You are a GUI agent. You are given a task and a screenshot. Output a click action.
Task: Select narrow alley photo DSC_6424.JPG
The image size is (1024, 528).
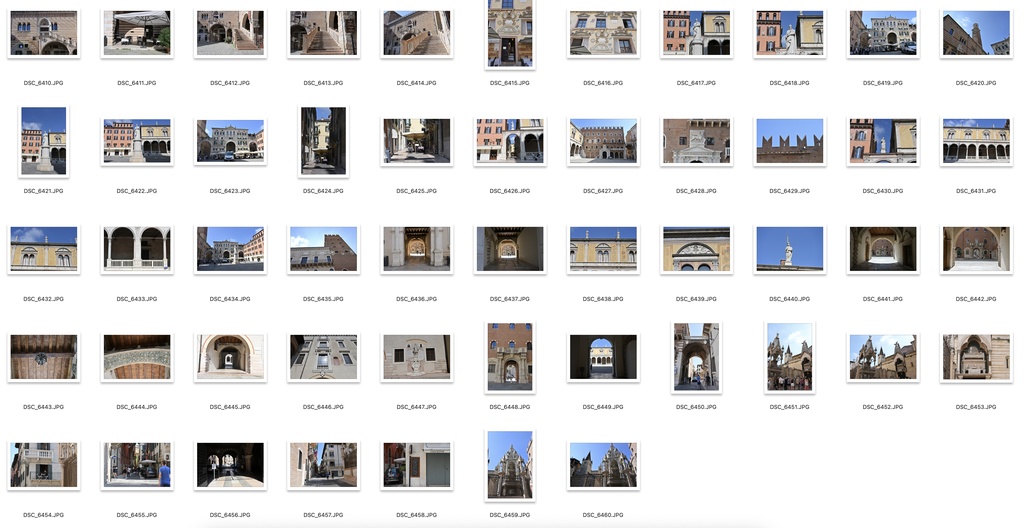tap(323, 141)
